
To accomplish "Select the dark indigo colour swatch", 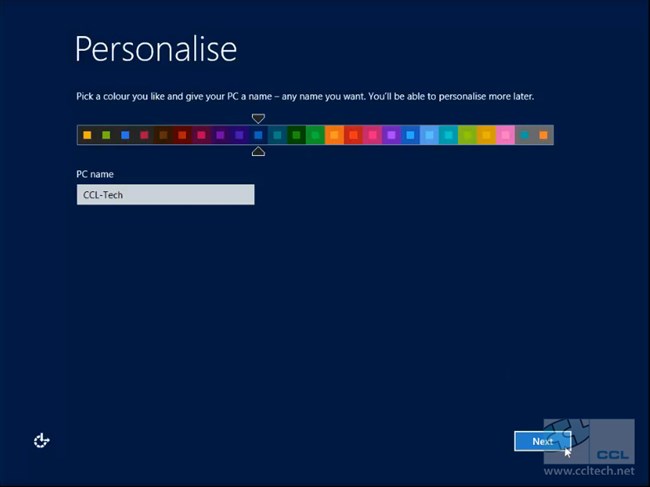I will click(x=239, y=135).
